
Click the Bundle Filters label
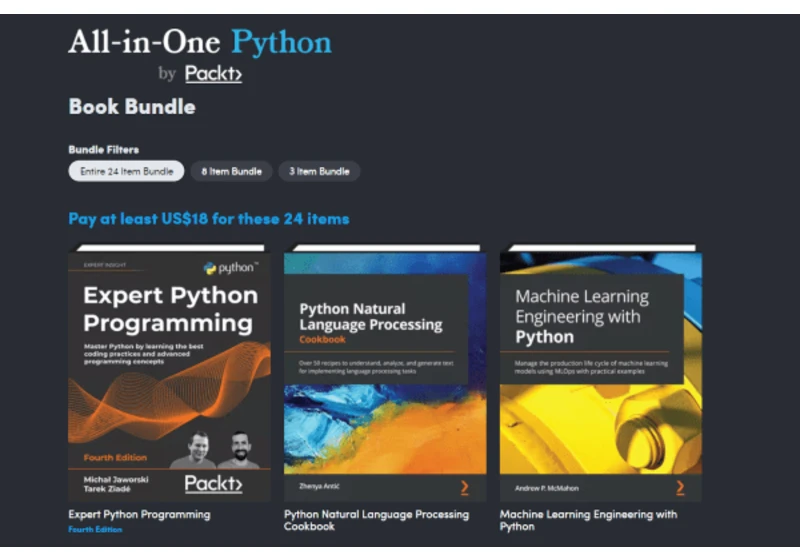(x=104, y=149)
